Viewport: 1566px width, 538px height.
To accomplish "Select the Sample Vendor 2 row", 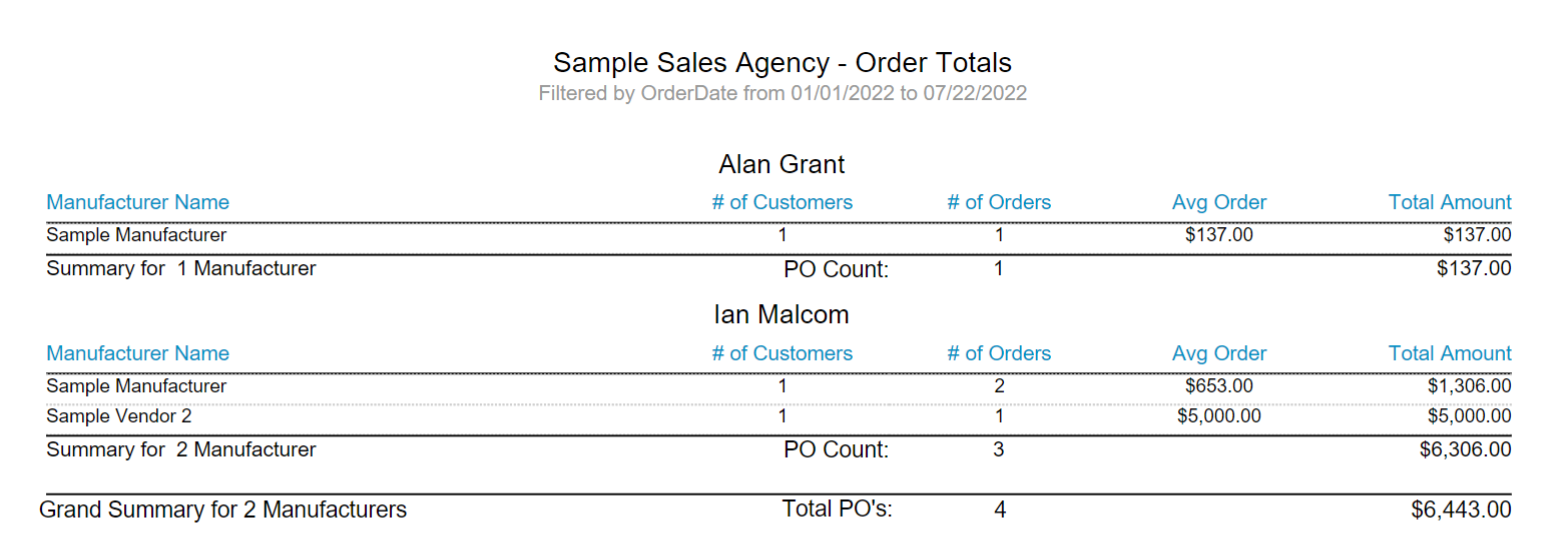I will click(779, 415).
